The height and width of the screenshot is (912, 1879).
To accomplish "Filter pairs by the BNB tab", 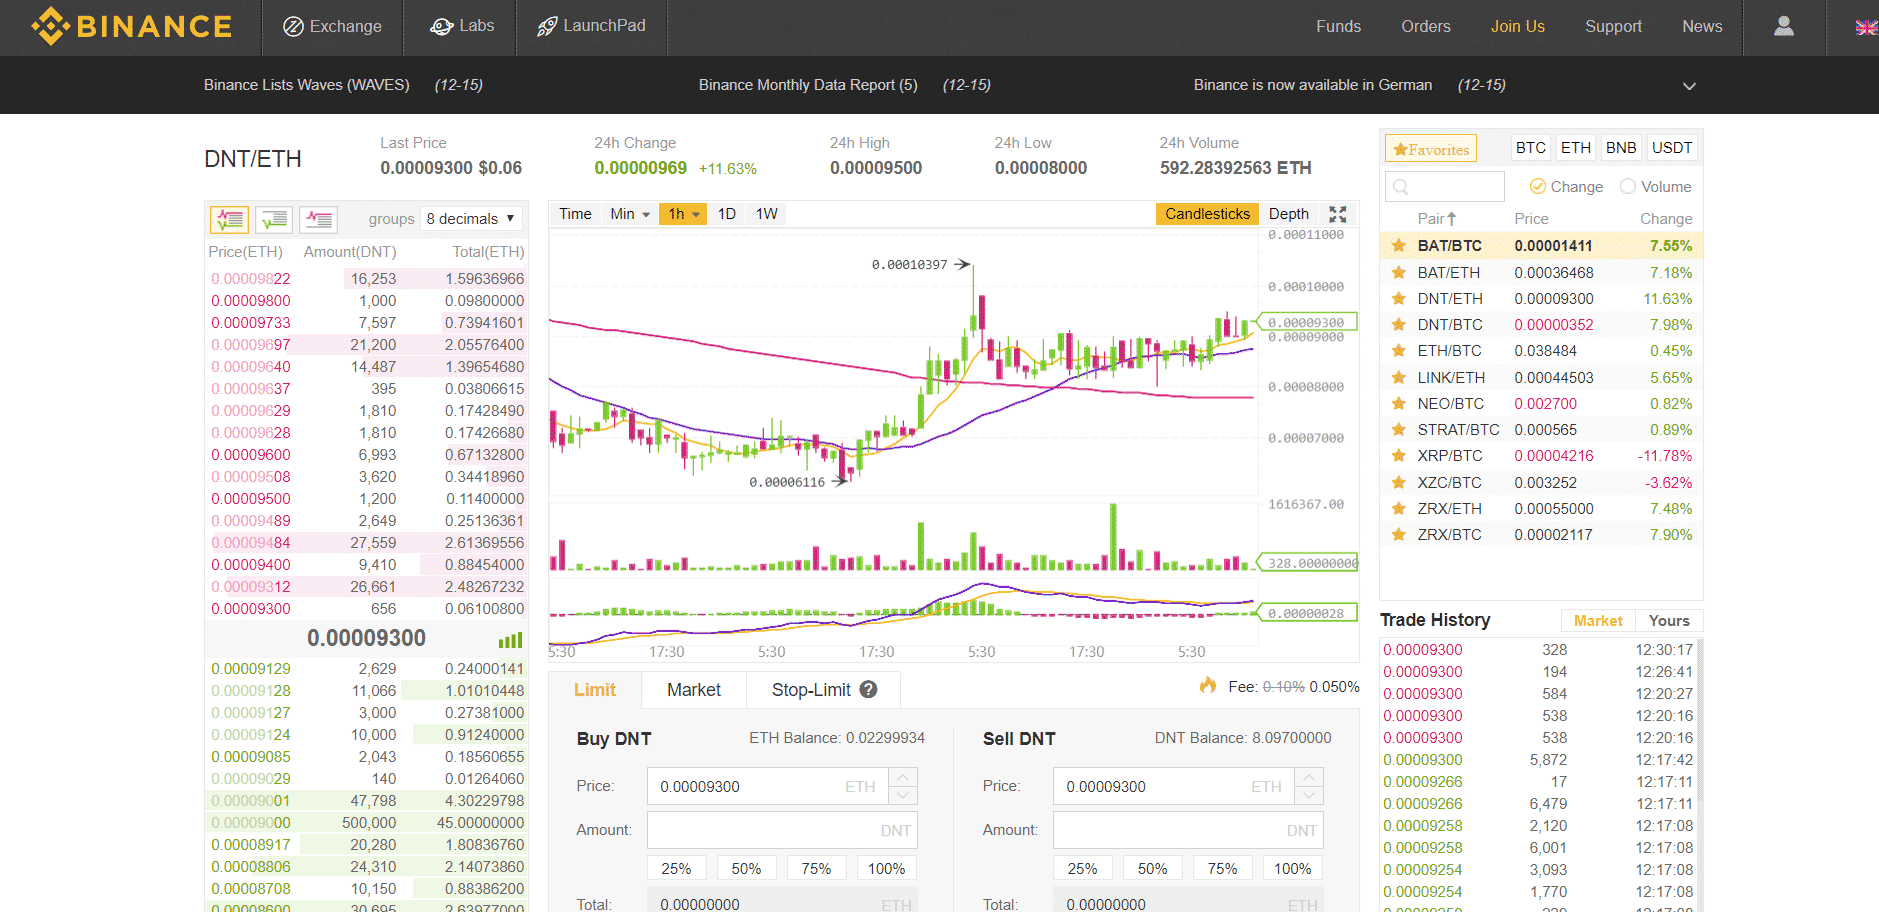I will coord(1621,148).
